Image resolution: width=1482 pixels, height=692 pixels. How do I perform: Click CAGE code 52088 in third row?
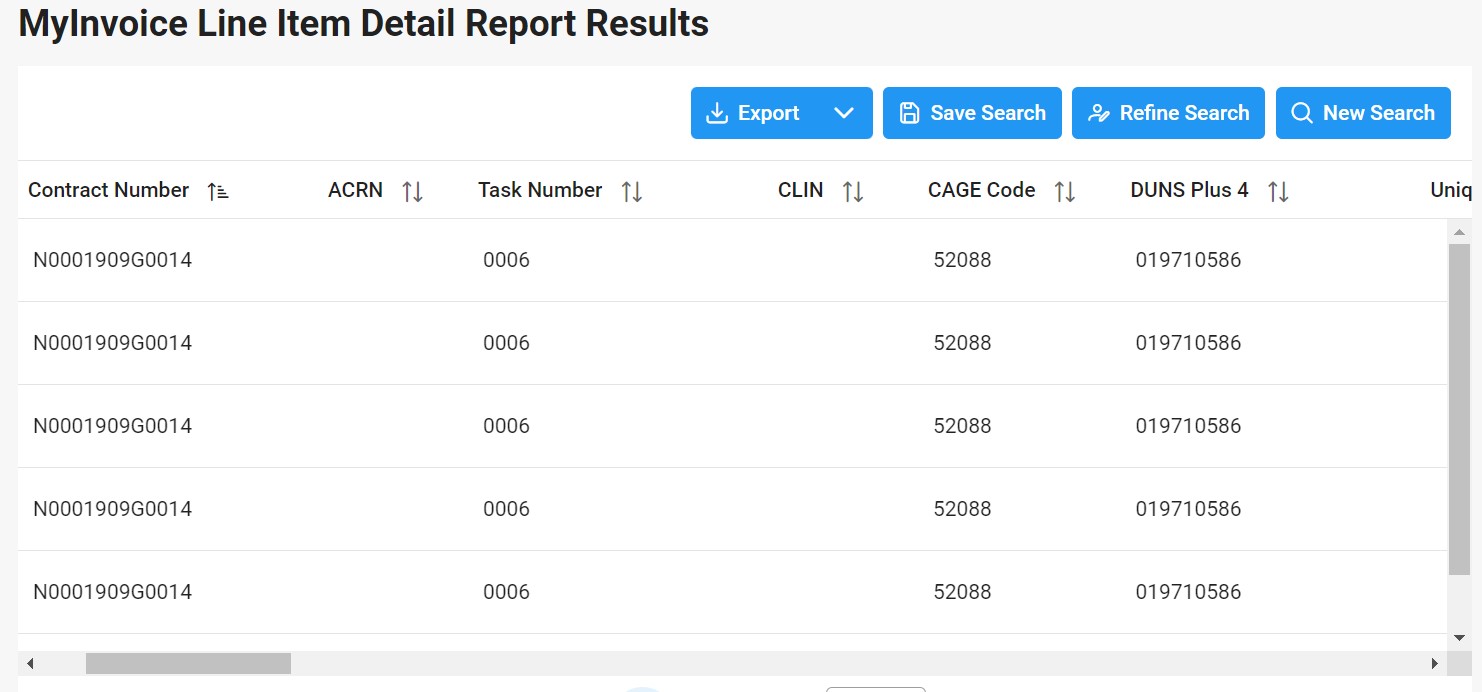click(x=962, y=426)
